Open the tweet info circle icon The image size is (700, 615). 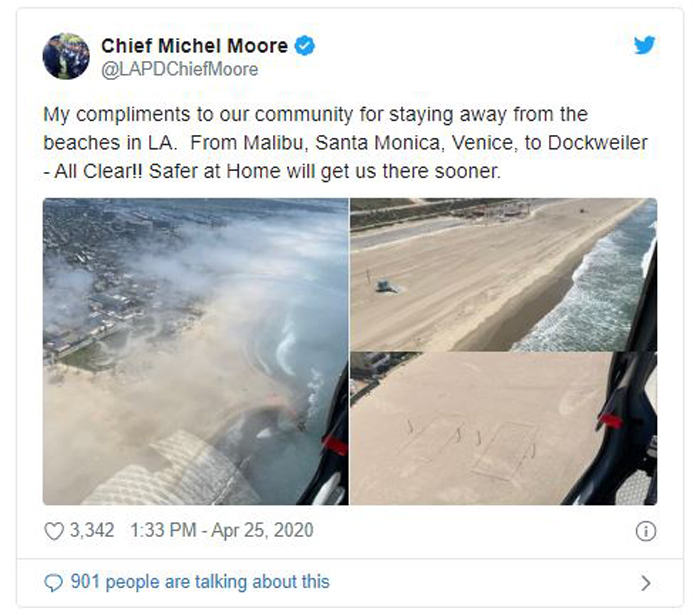(x=646, y=531)
